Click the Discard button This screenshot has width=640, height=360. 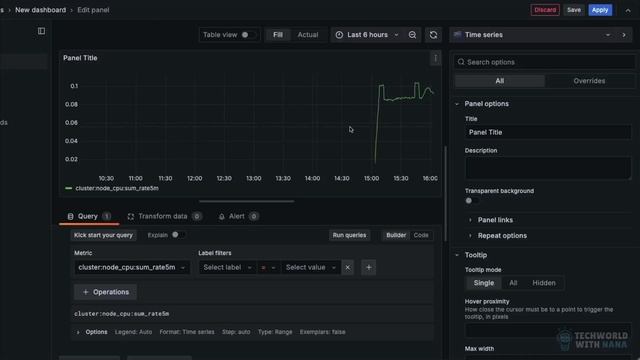(x=545, y=10)
